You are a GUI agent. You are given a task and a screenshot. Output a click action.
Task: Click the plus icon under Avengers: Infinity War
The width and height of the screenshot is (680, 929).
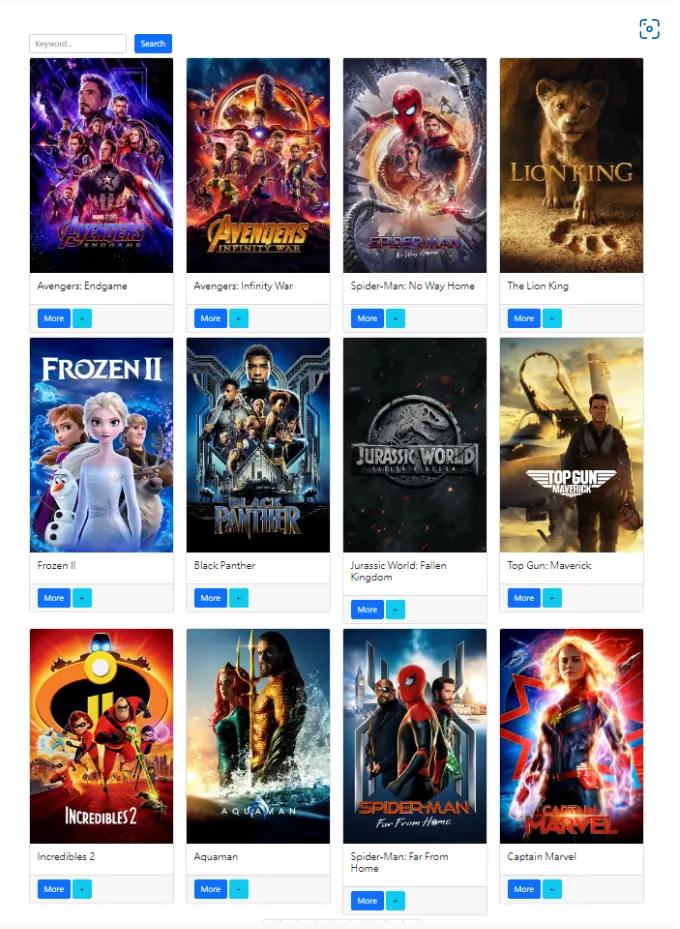[x=239, y=318]
